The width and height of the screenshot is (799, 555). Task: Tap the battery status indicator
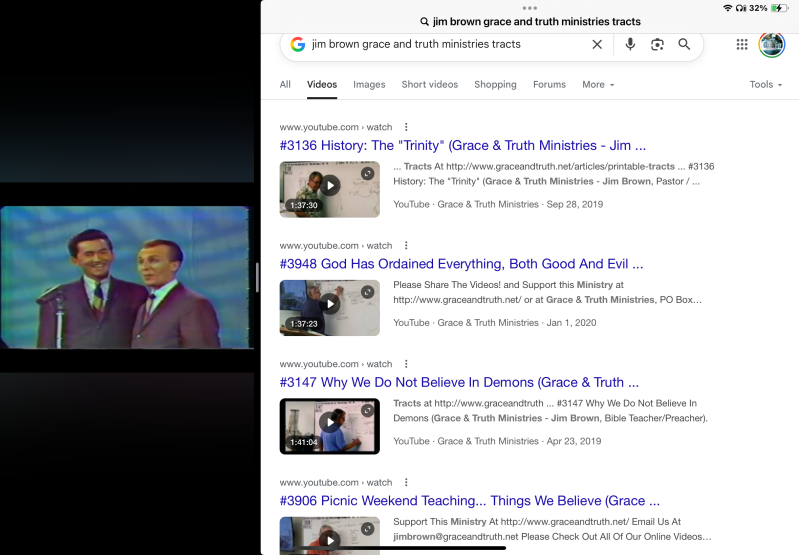(x=780, y=8)
